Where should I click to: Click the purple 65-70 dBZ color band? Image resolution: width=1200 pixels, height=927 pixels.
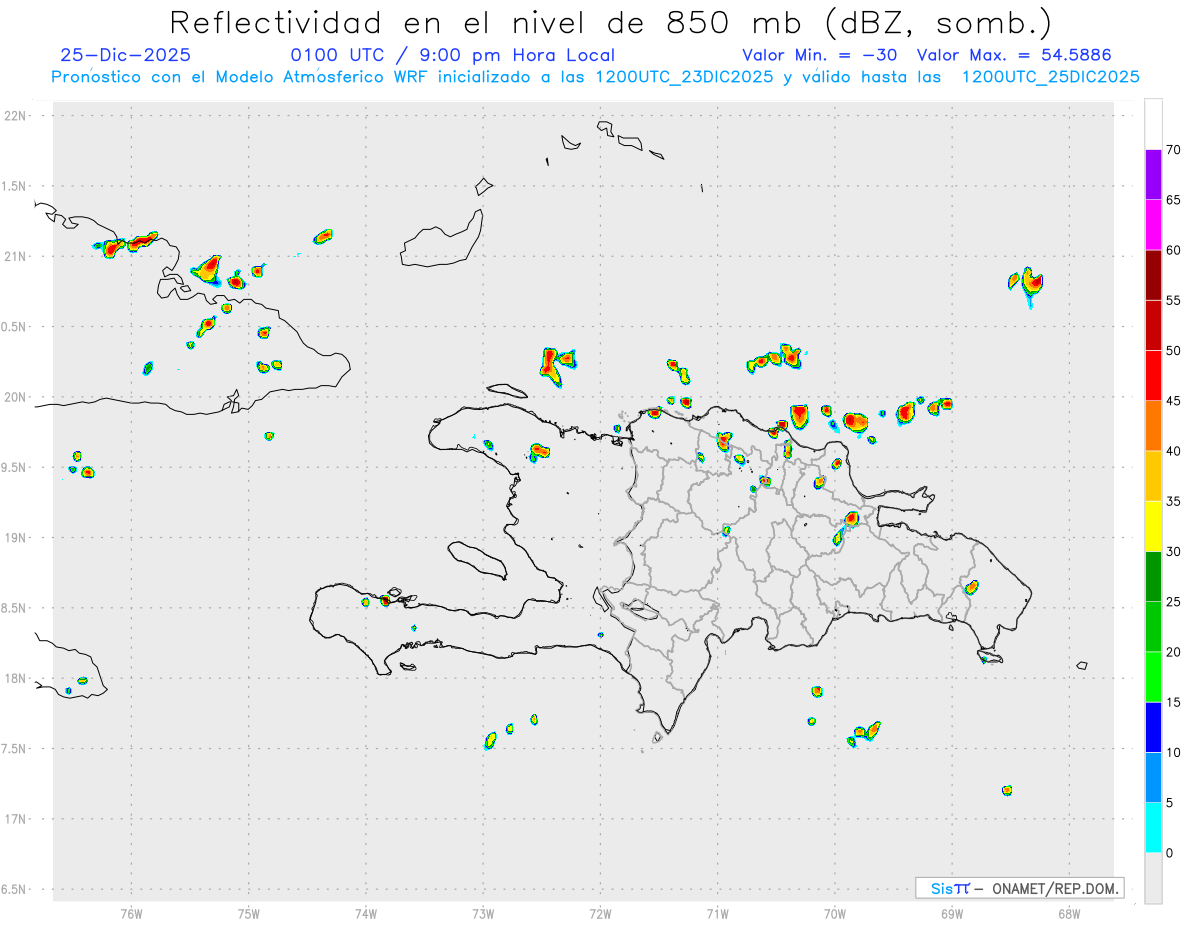coord(1153,175)
